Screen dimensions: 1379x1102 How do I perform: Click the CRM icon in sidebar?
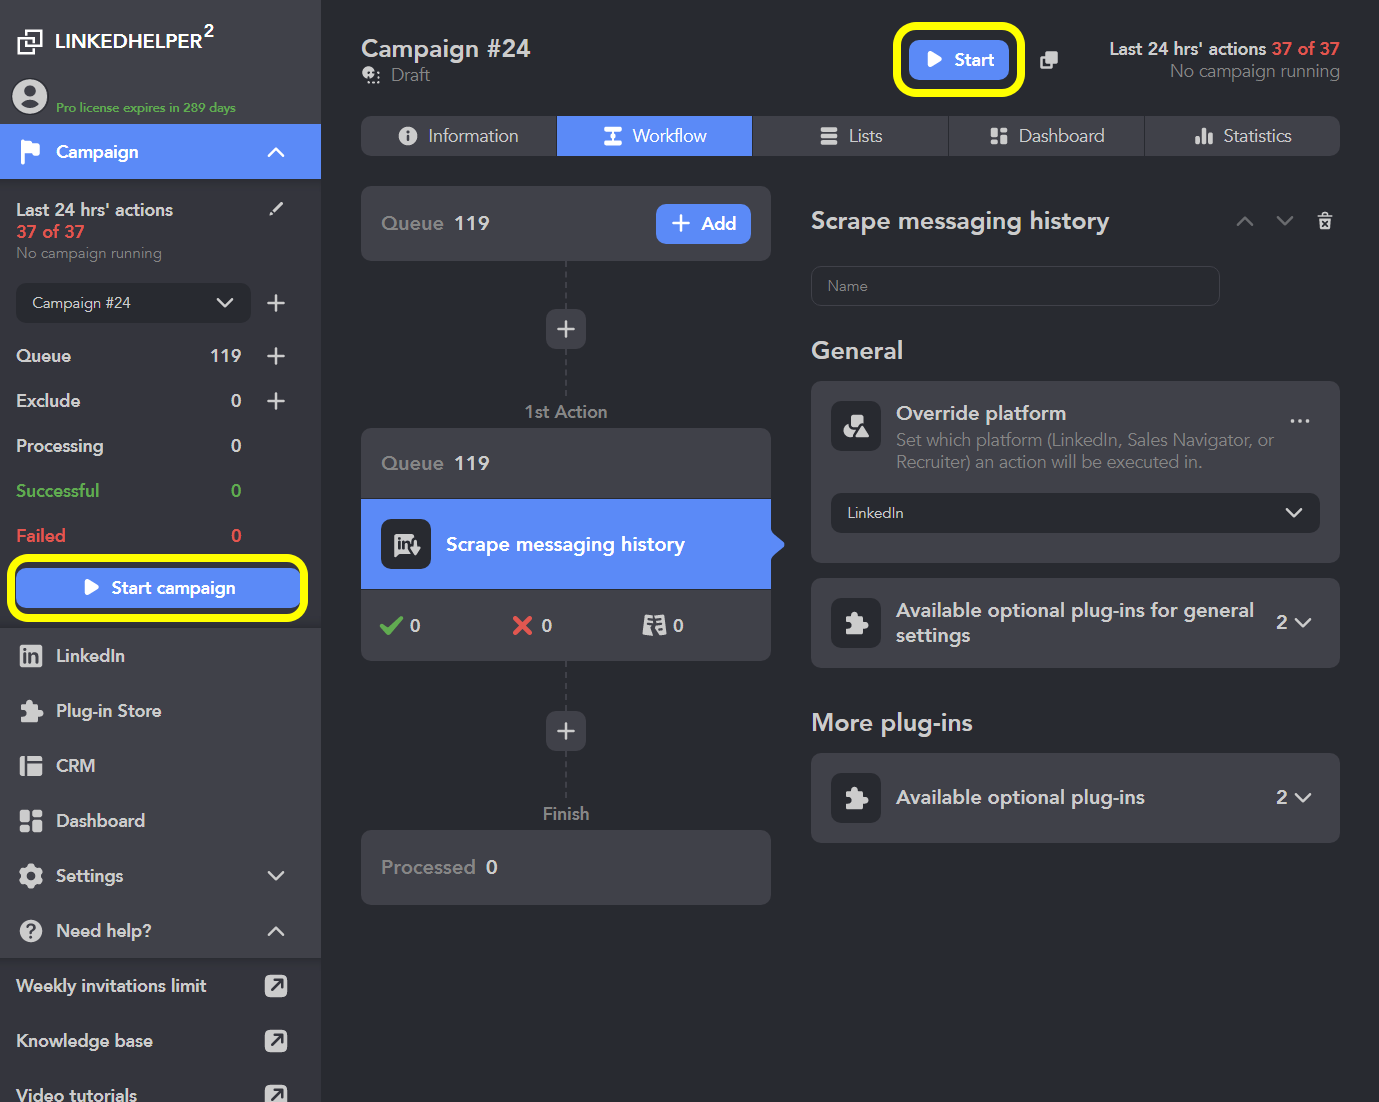tap(31, 766)
